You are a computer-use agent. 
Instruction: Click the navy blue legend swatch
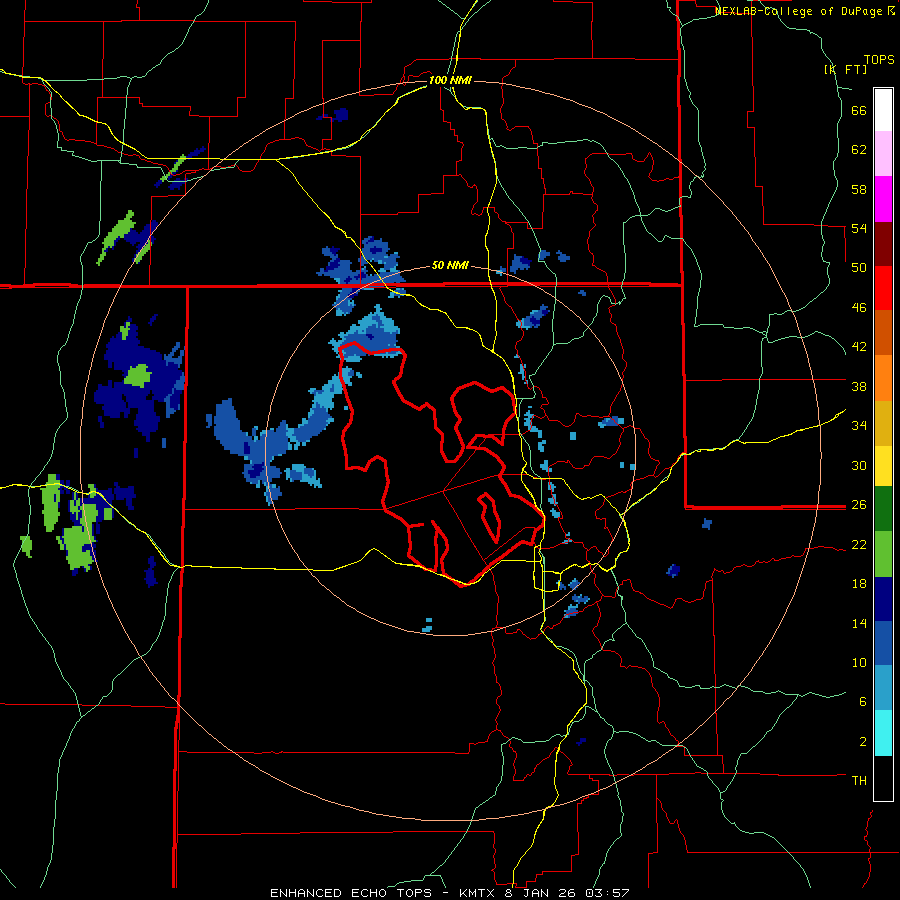tap(883, 599)
